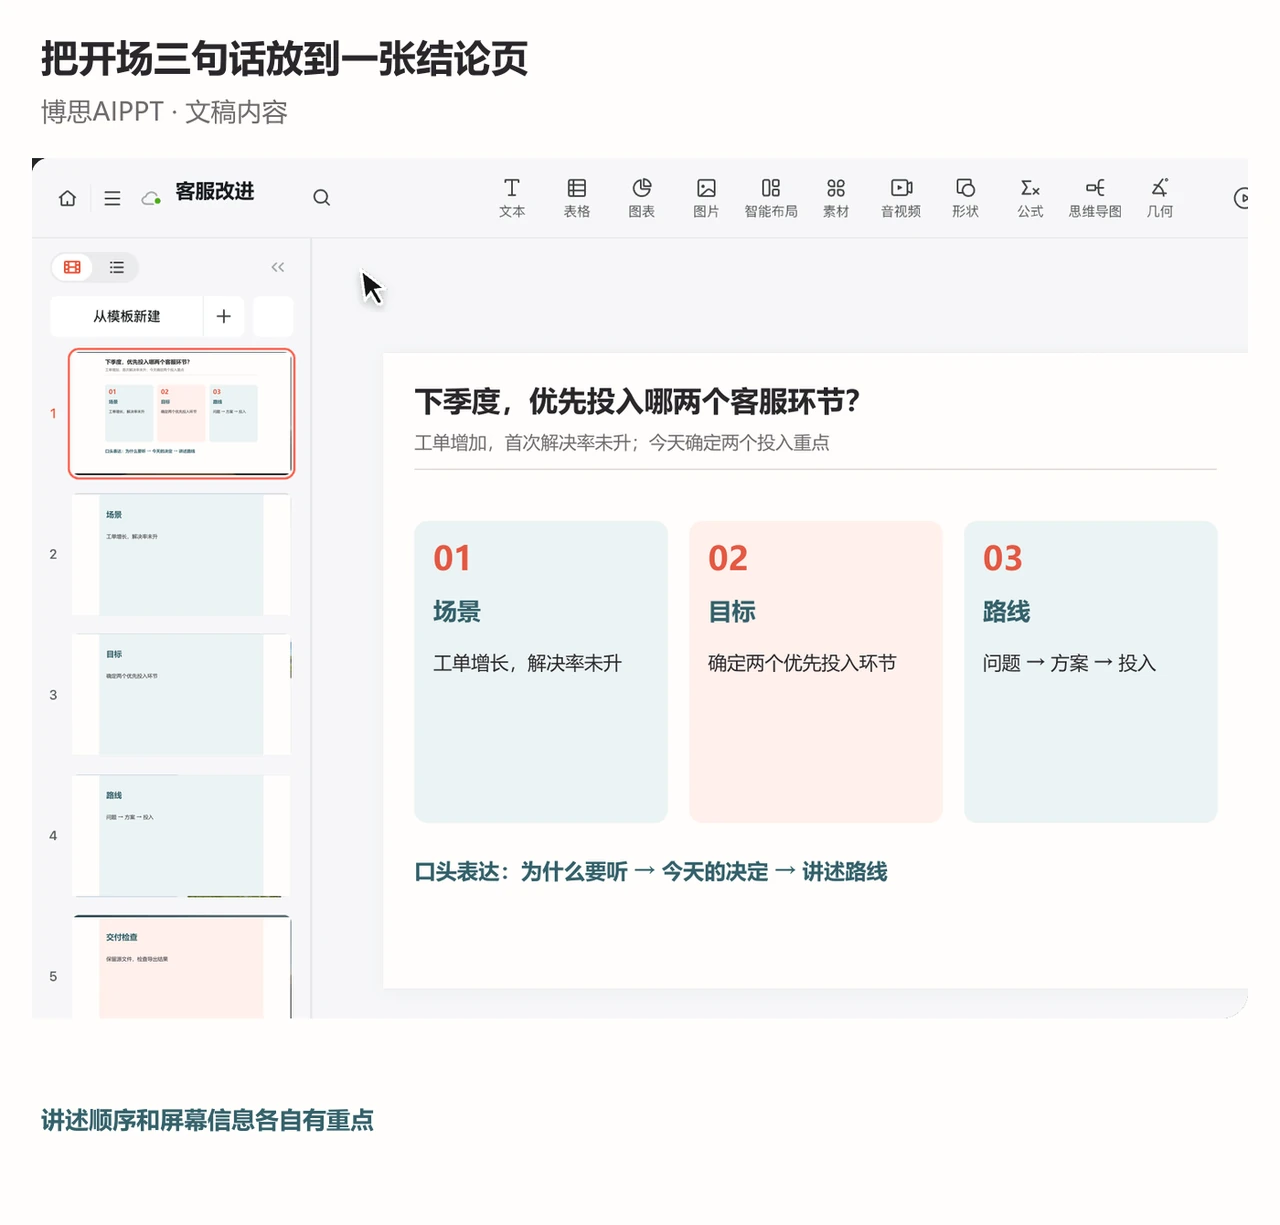Click the slide heading 下季度，优先投入哪两个客服环节？
This screenshot has width=1280, height=1225.
coord(637,402)
